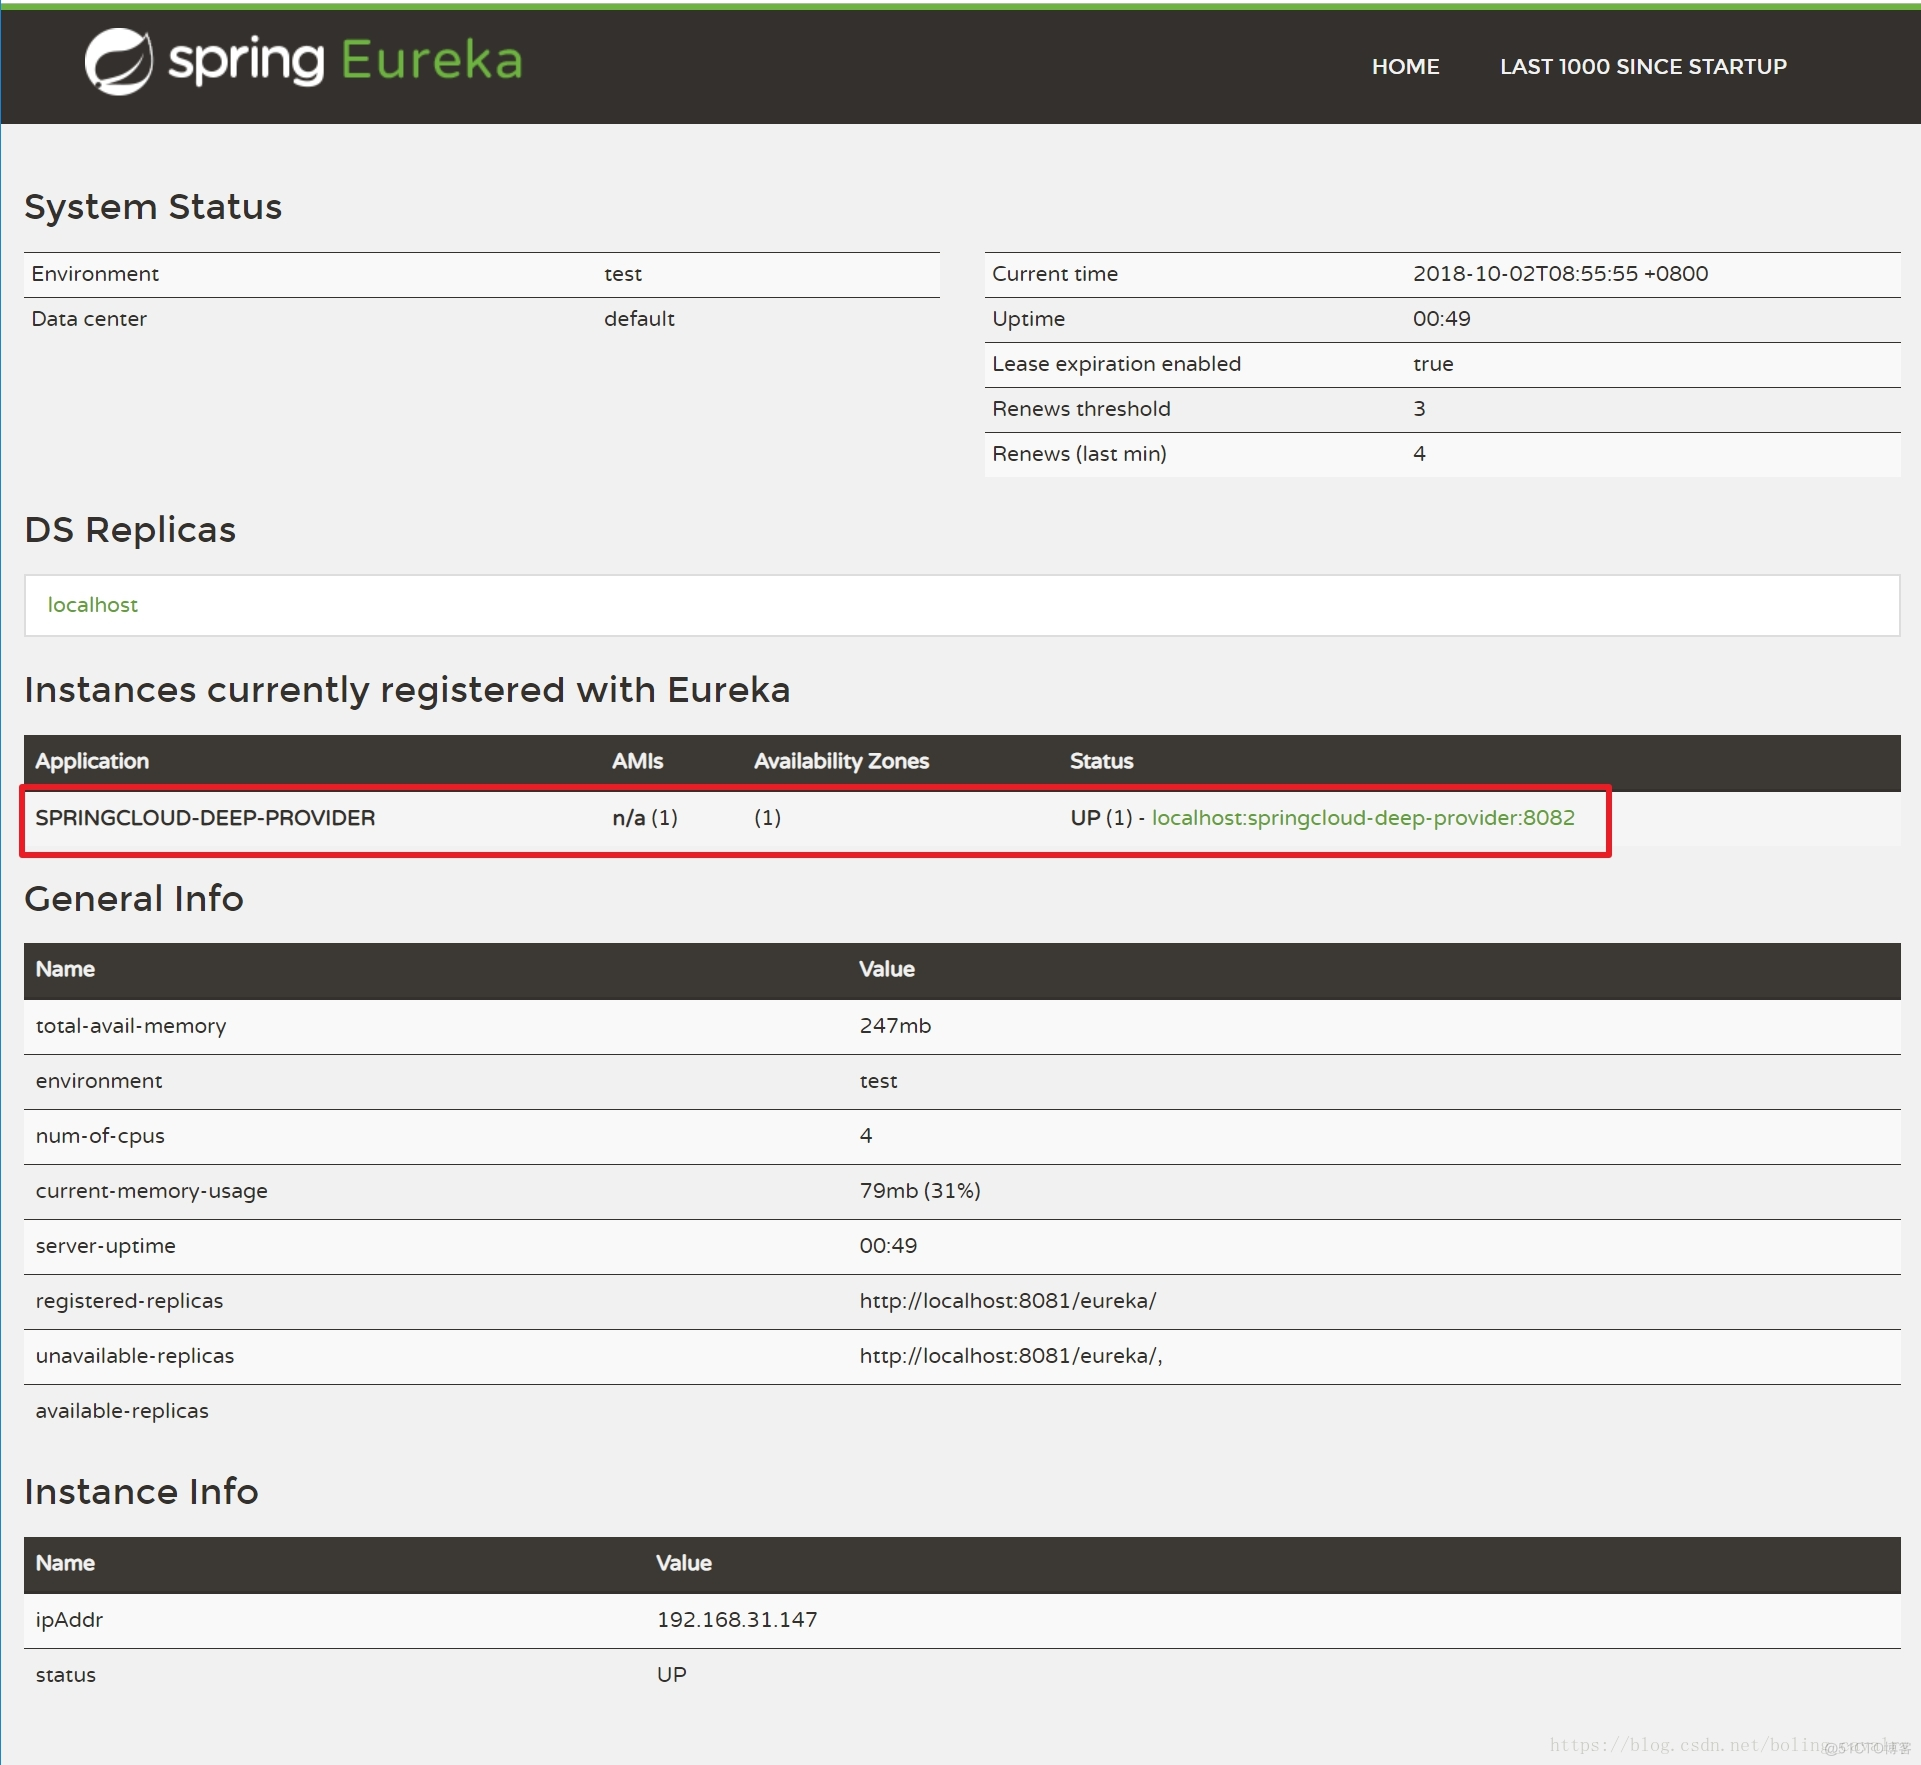Click the Eureka brand text
Viewport: 1921px width, 1765px height.
(431, 61)
